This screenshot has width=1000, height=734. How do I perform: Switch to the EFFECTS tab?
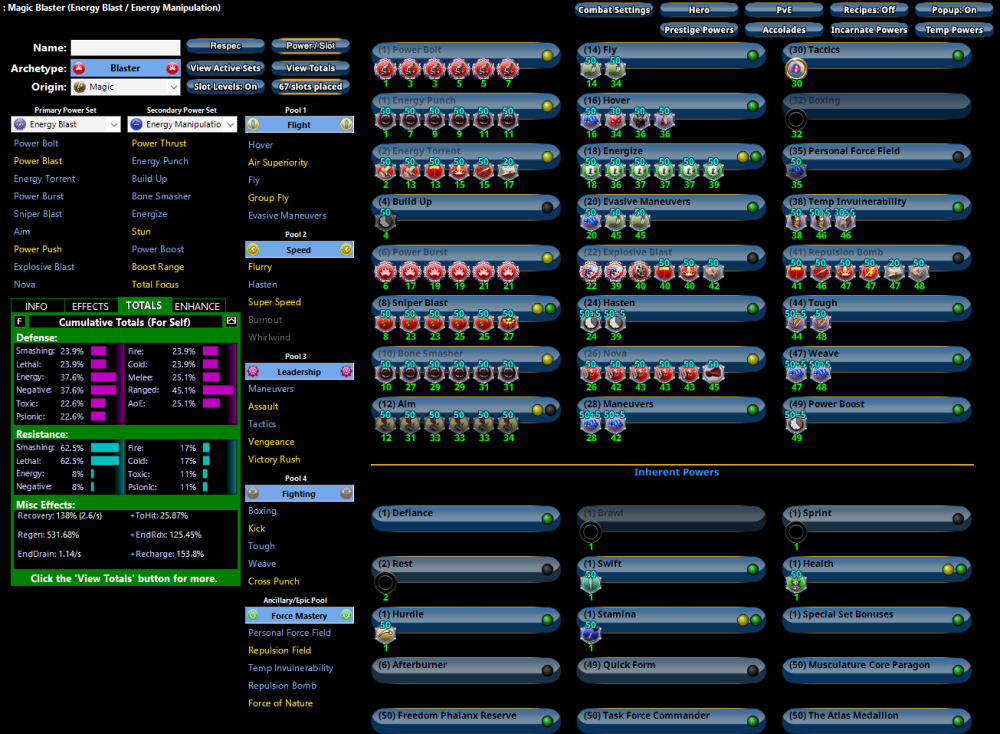tap(90, 306)
